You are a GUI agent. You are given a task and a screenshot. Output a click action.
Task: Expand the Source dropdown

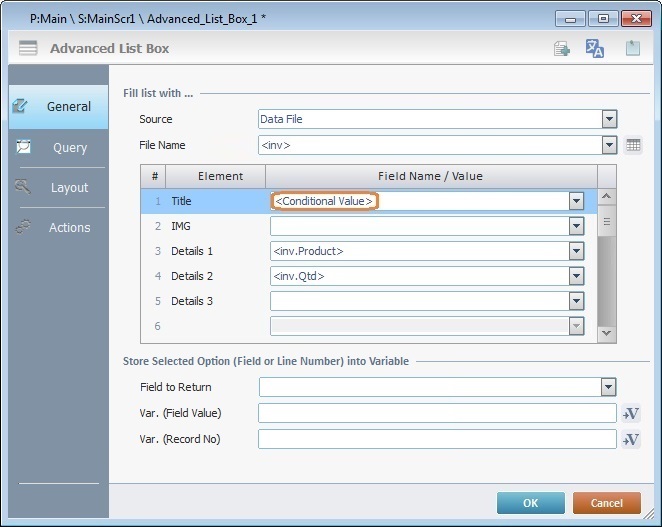click(x=609, y=119)
